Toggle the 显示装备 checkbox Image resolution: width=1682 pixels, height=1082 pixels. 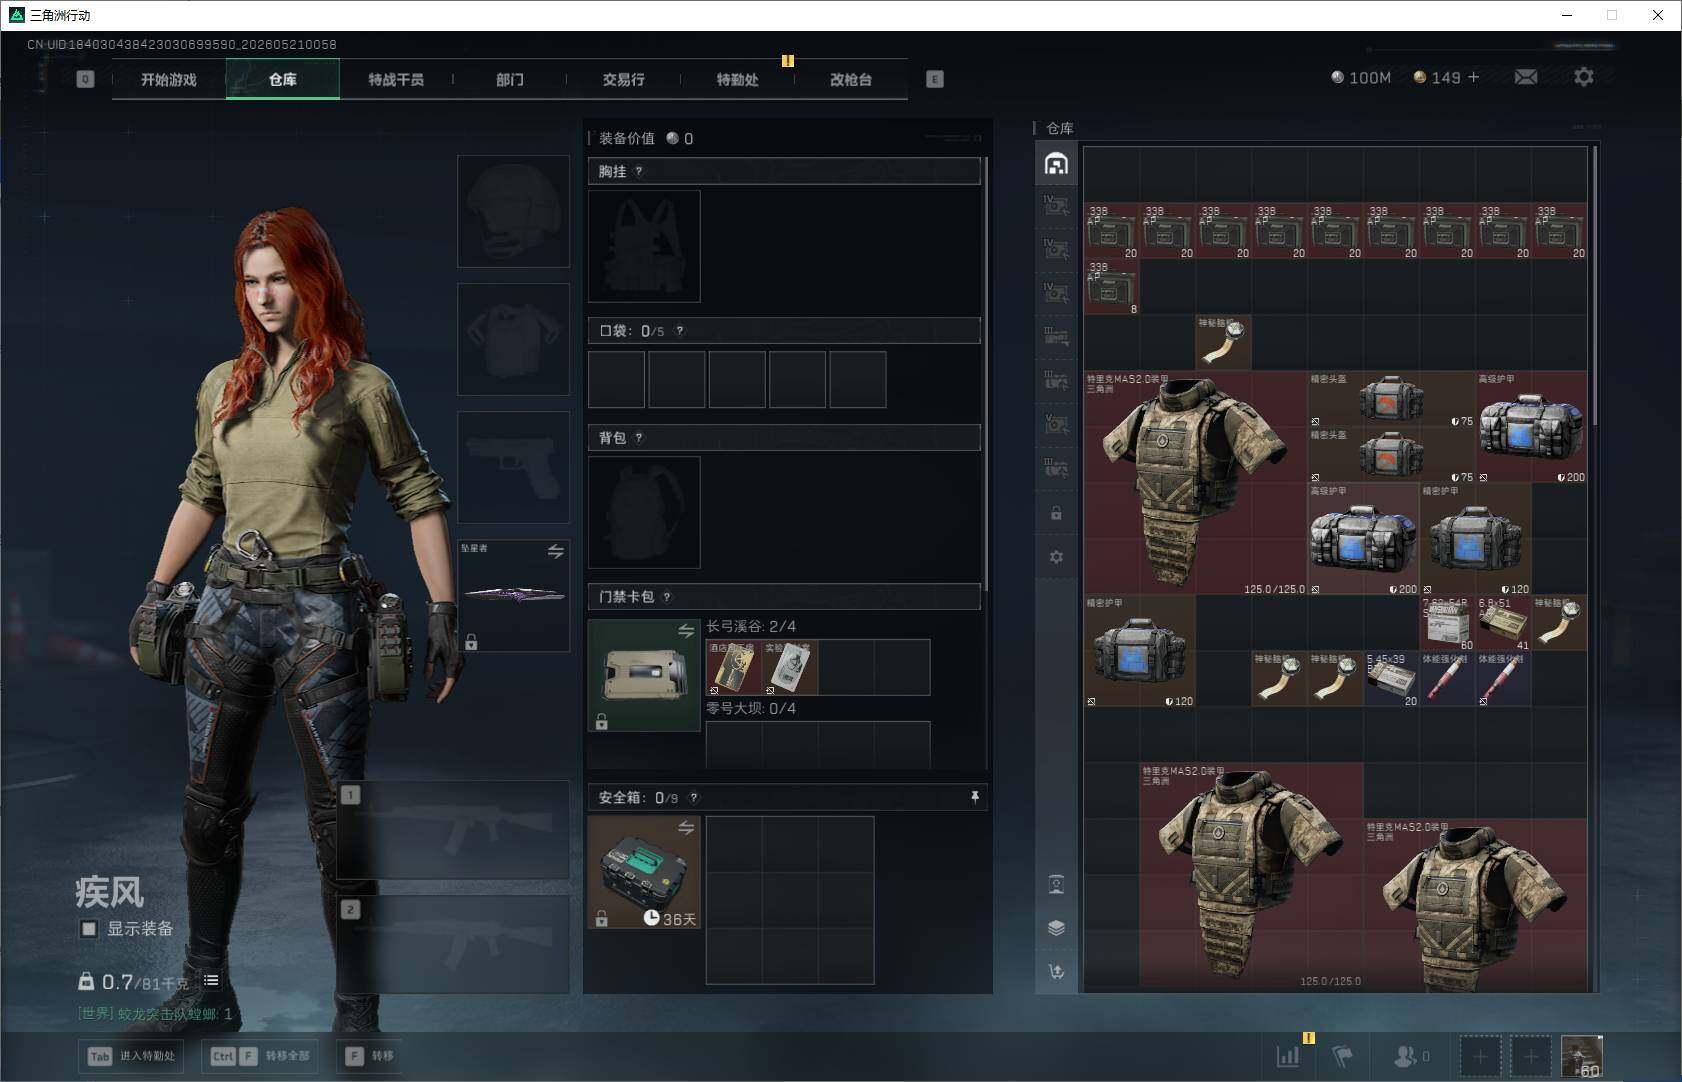tap(89, 929)
